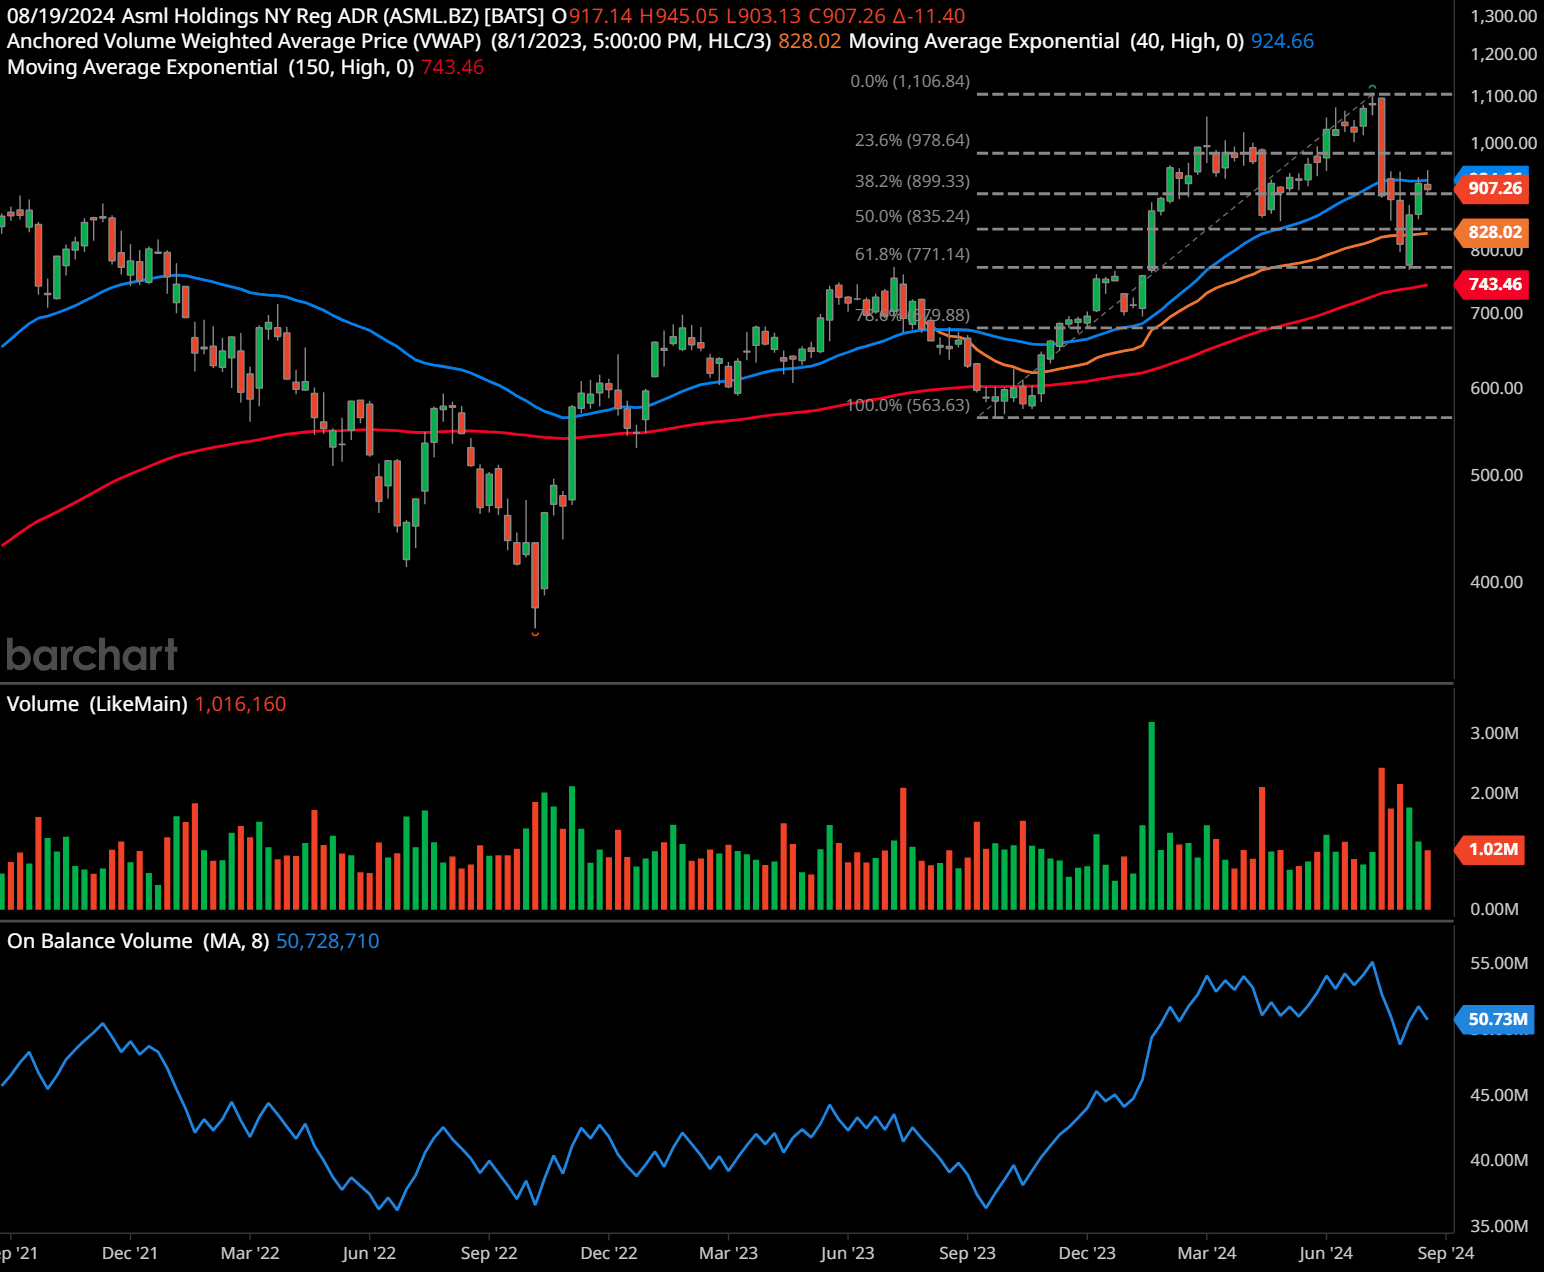Screen dimensions: 1544x1272
Task: Click the 55.00M OBV axis label
Action: point(1498,963)
